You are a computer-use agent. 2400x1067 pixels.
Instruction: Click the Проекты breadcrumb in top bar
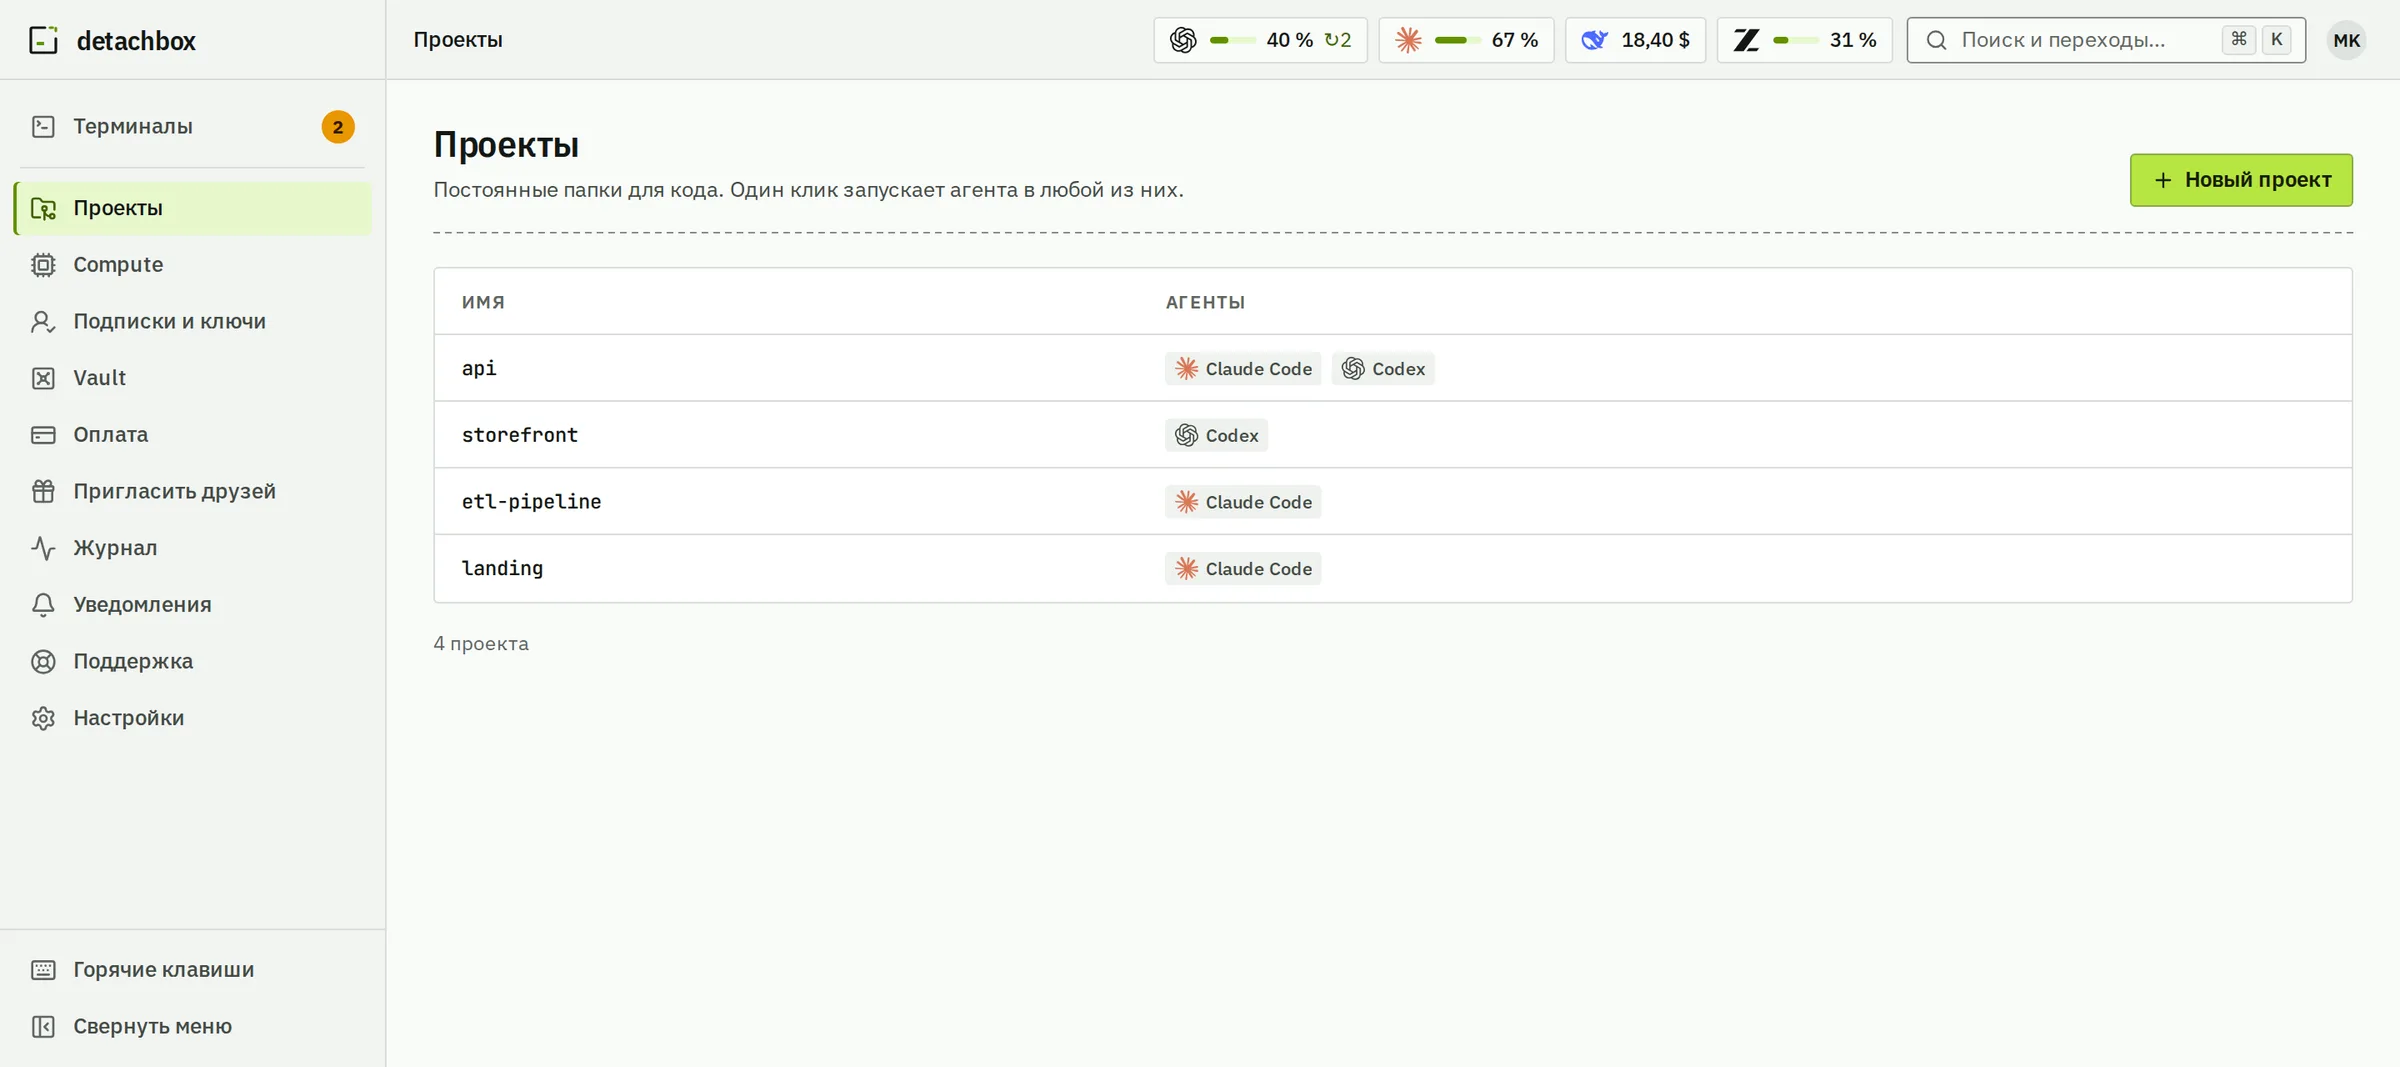[458, 40]
